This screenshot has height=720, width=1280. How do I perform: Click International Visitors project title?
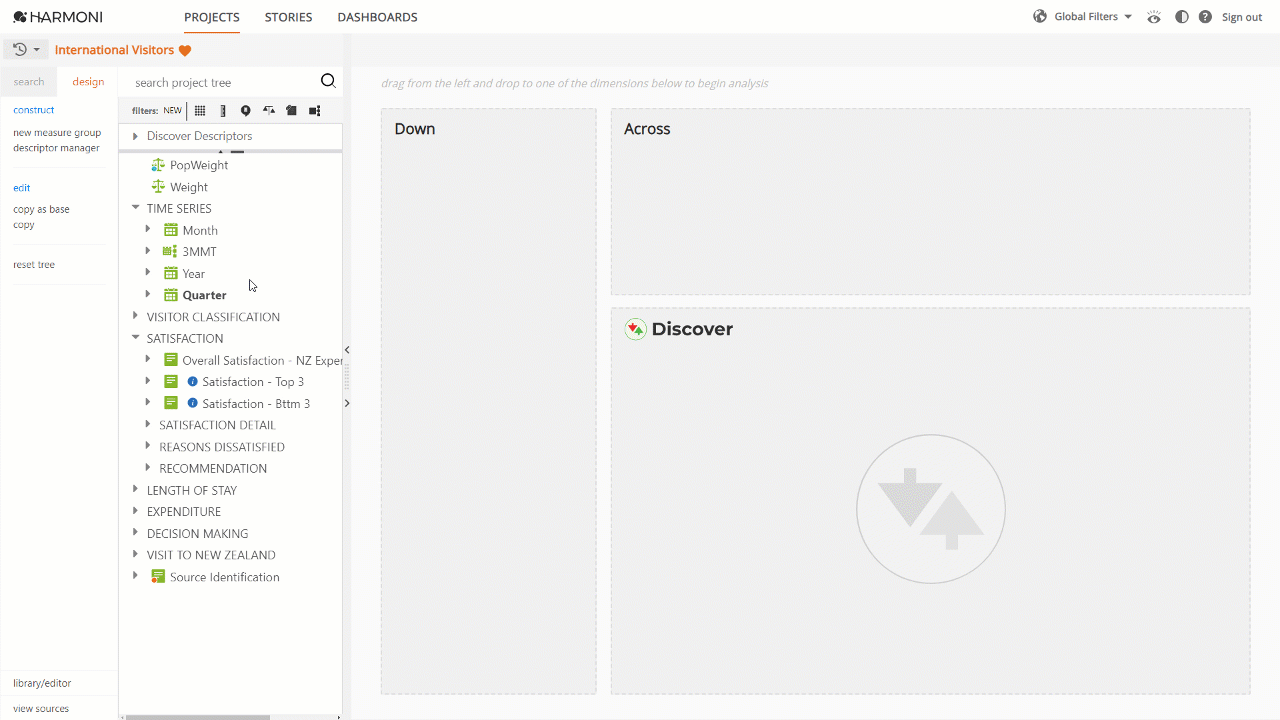pyautogui.click(x=114, y=50)
